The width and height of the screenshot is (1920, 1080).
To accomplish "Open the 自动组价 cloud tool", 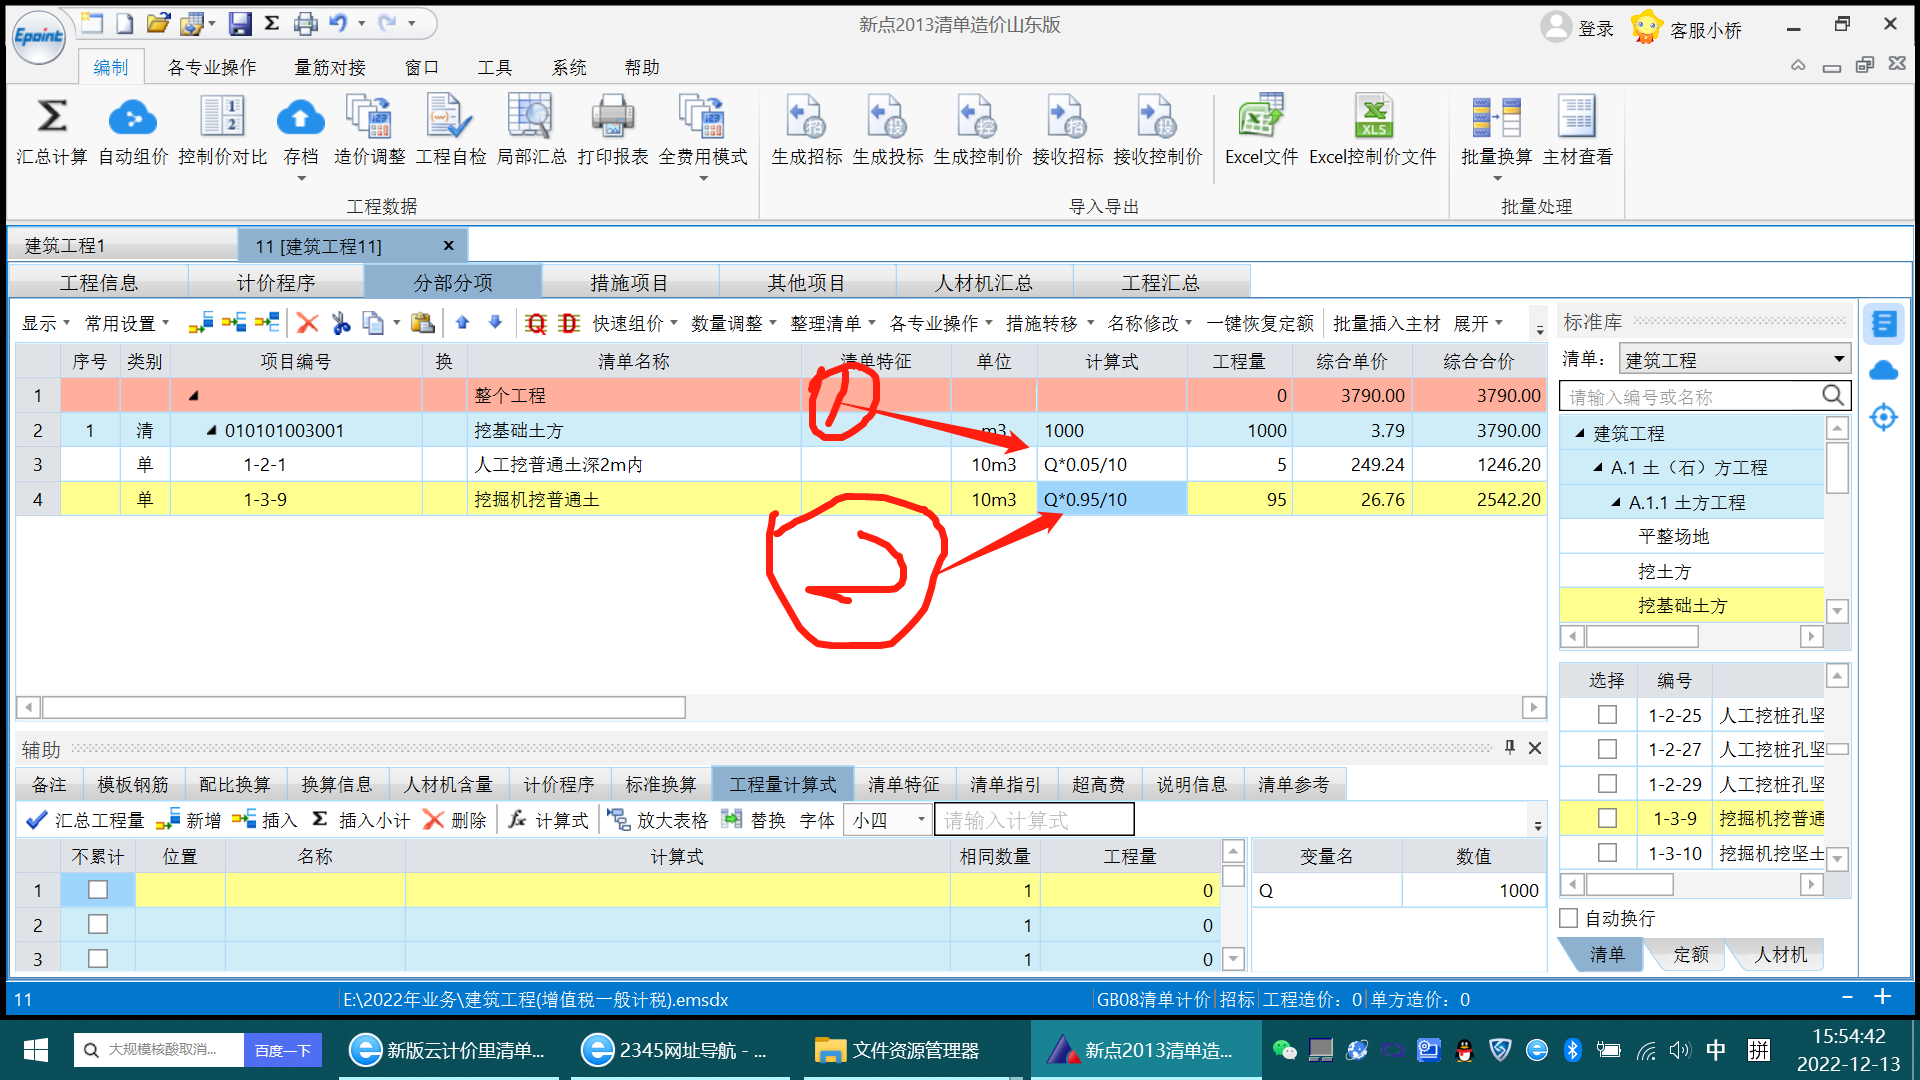I will coord(132,116).
